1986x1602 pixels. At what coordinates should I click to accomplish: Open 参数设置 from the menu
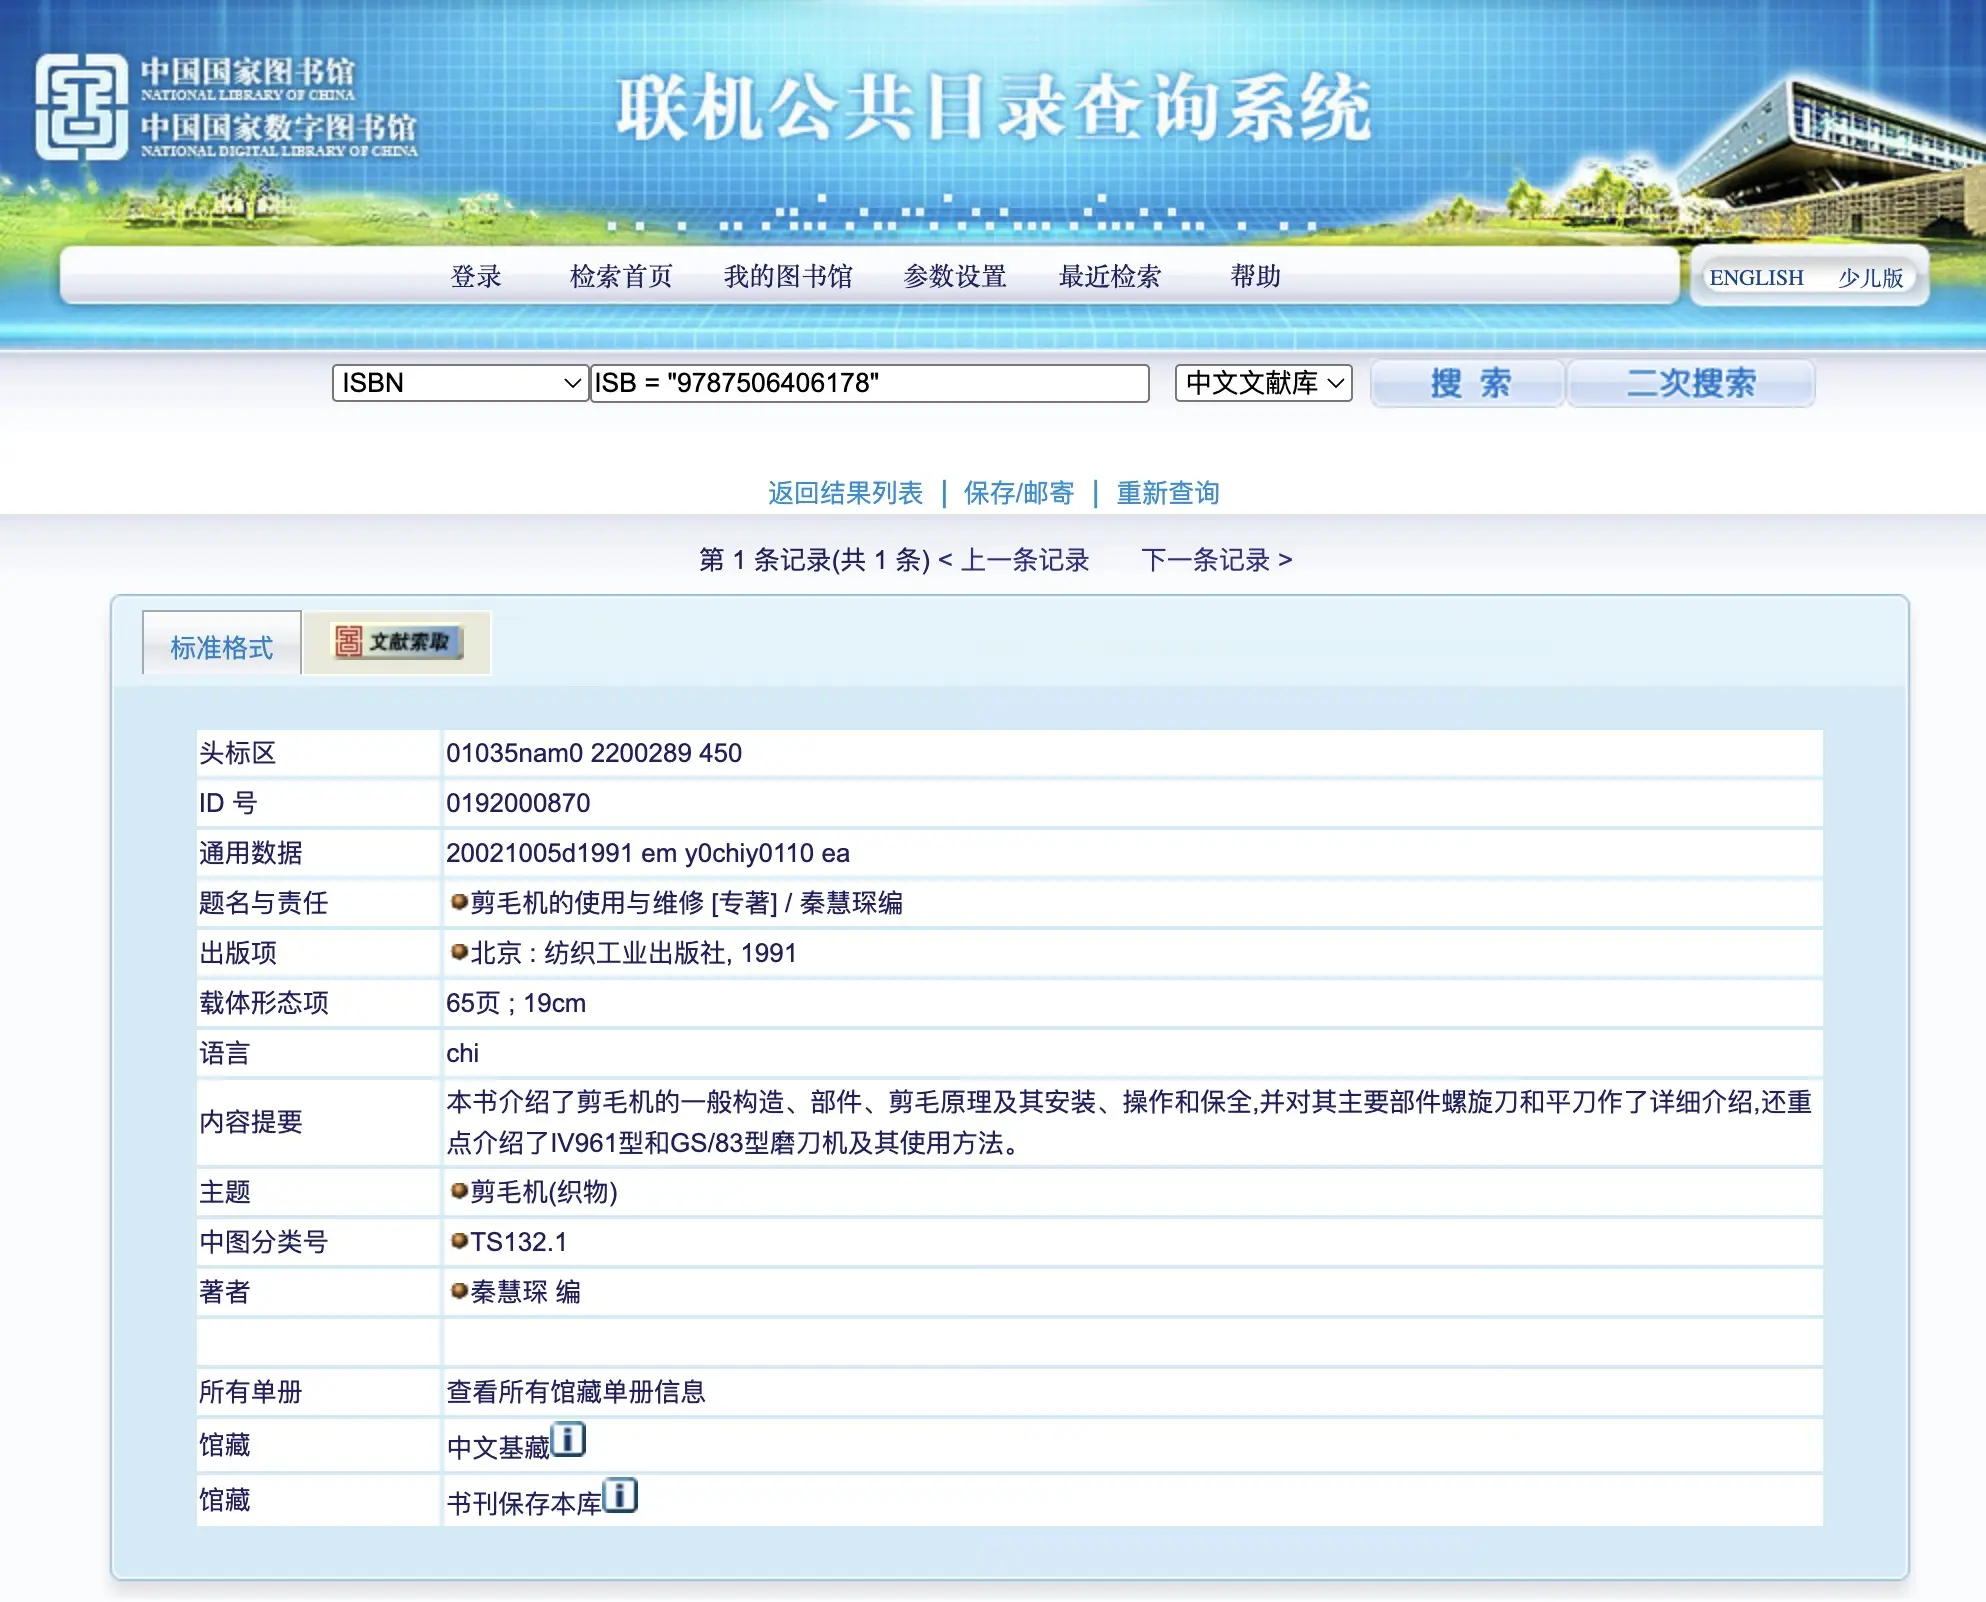(955, 277)
